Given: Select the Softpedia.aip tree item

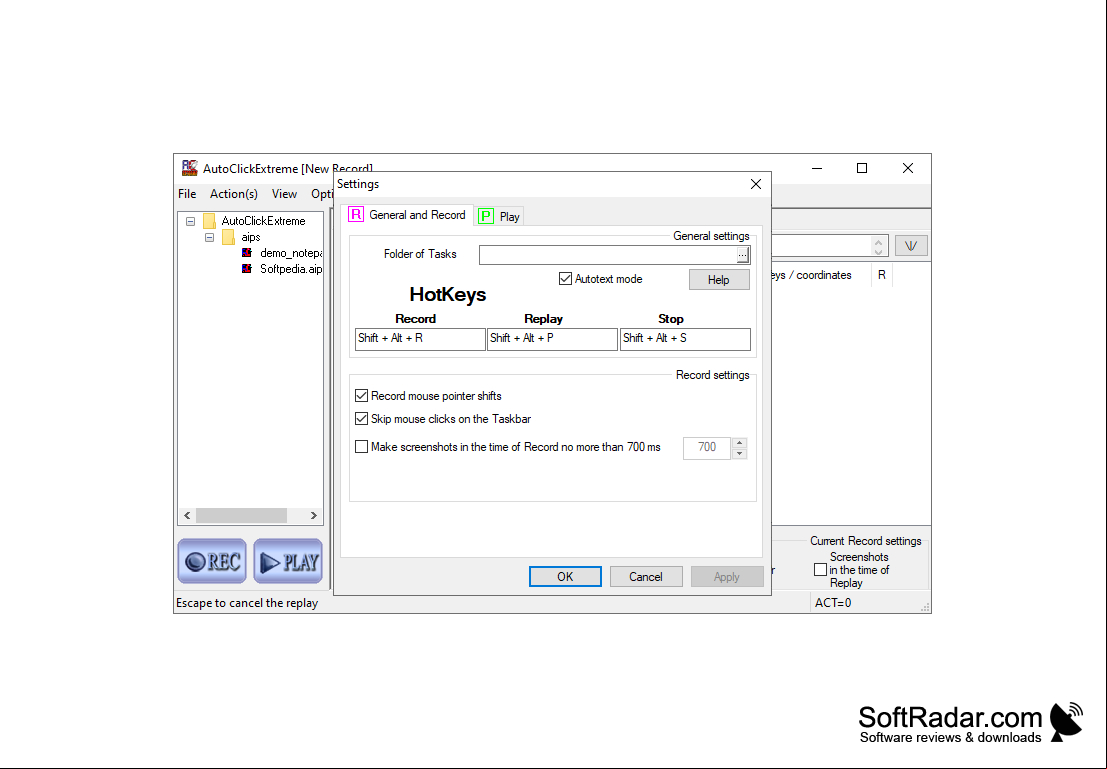Looking at the screenshot, I should tap(290, 269).
